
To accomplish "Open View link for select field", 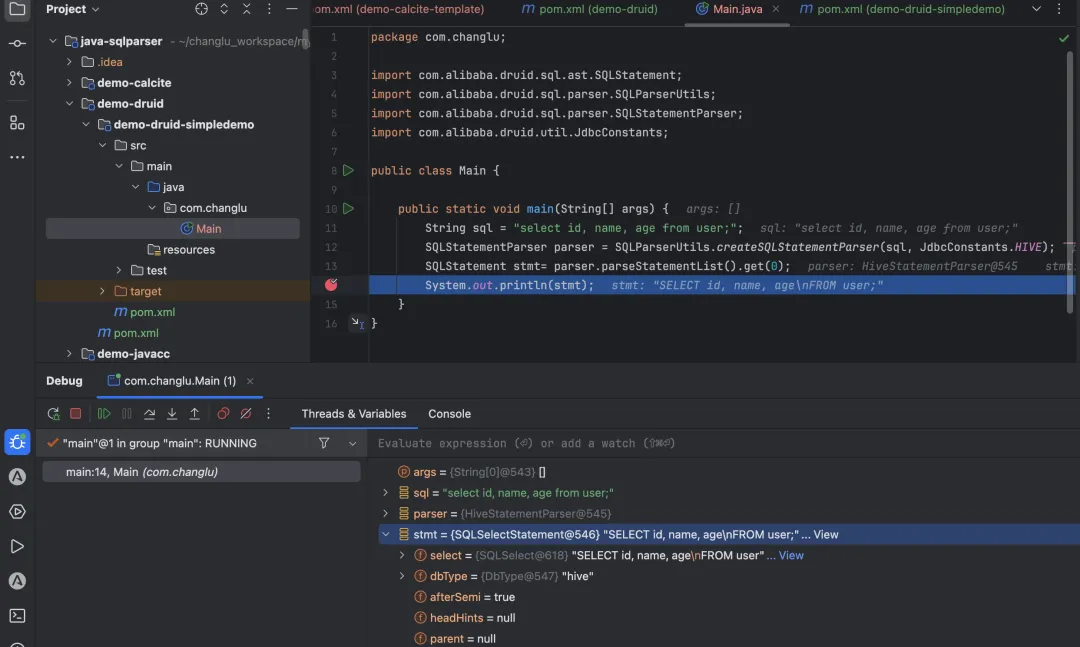I will 791,555.
